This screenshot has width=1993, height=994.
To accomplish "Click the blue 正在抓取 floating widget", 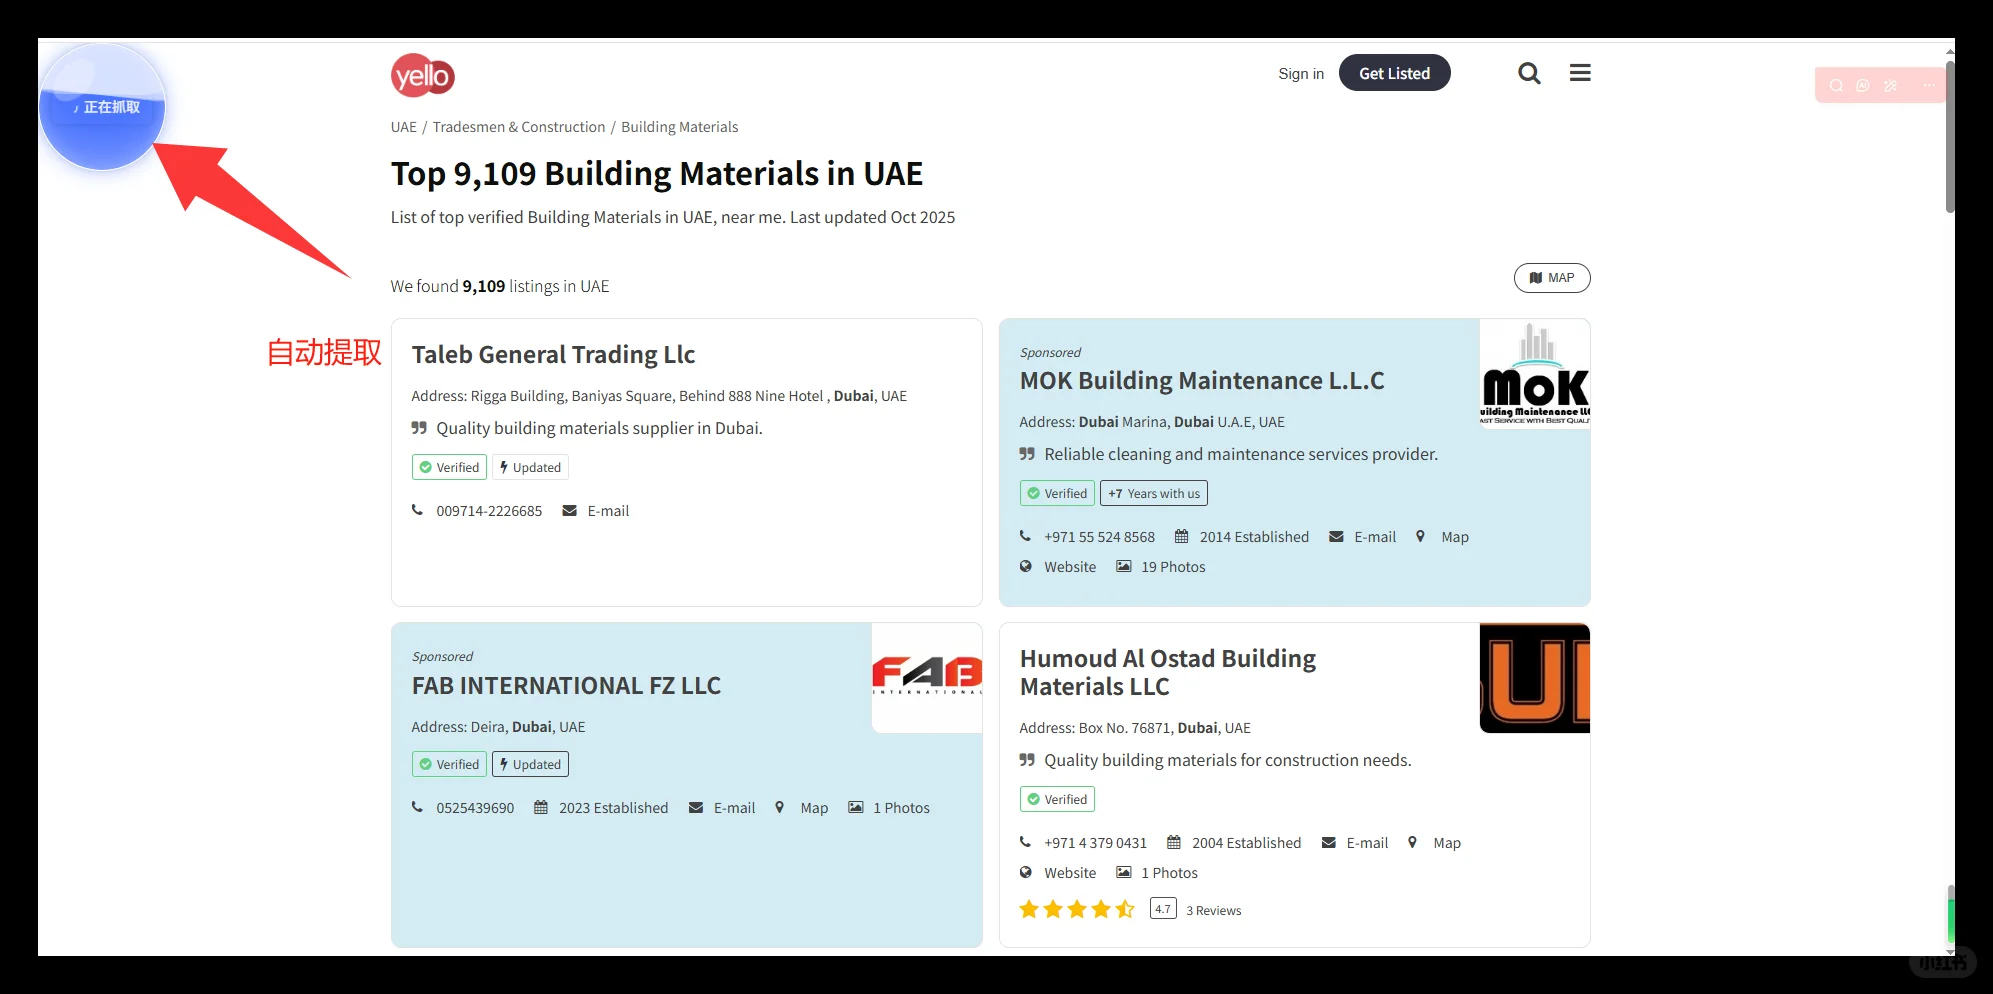I will click(102, 107).
